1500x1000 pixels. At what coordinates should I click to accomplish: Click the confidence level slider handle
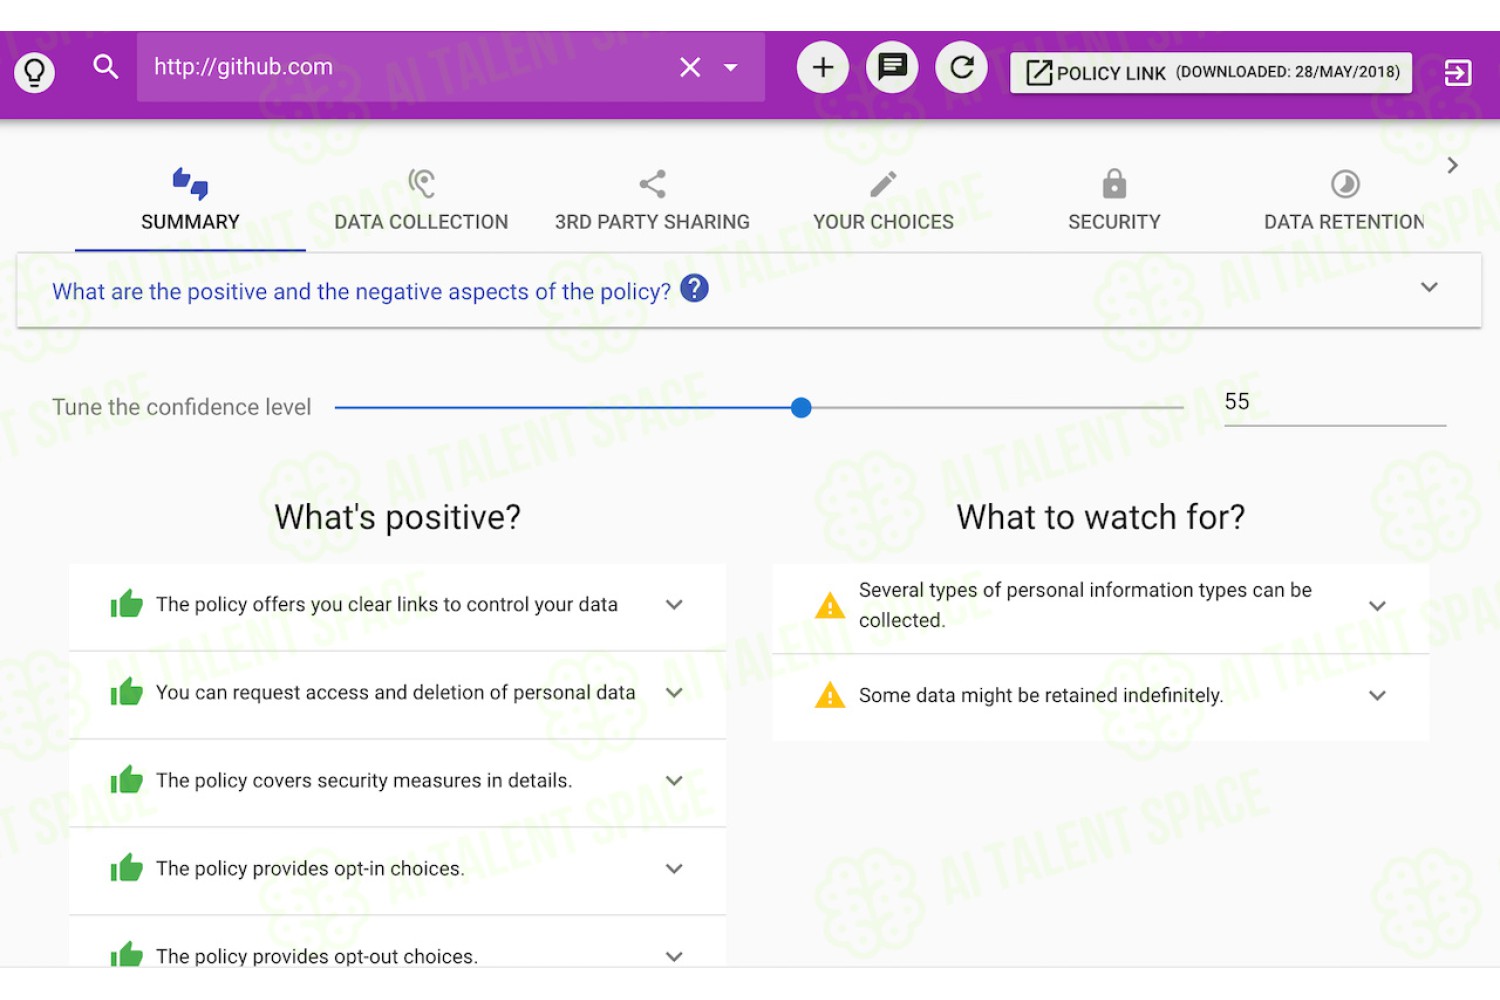click(801, 408)
